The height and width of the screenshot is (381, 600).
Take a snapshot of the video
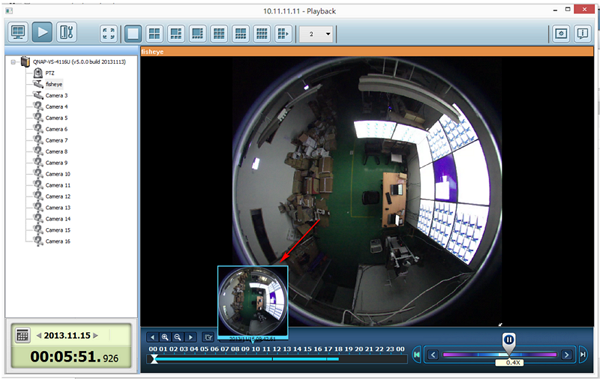coord(561,34)
